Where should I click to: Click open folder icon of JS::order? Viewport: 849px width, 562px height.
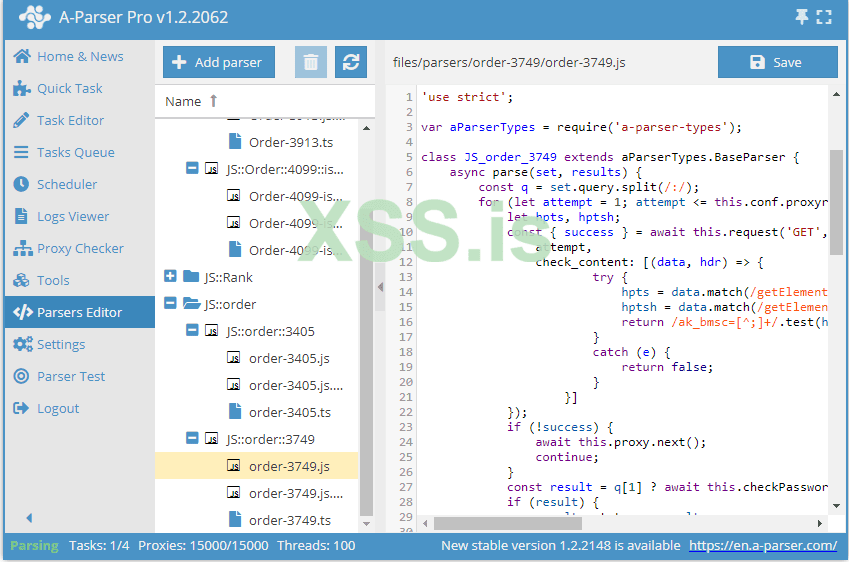(192, 303)
